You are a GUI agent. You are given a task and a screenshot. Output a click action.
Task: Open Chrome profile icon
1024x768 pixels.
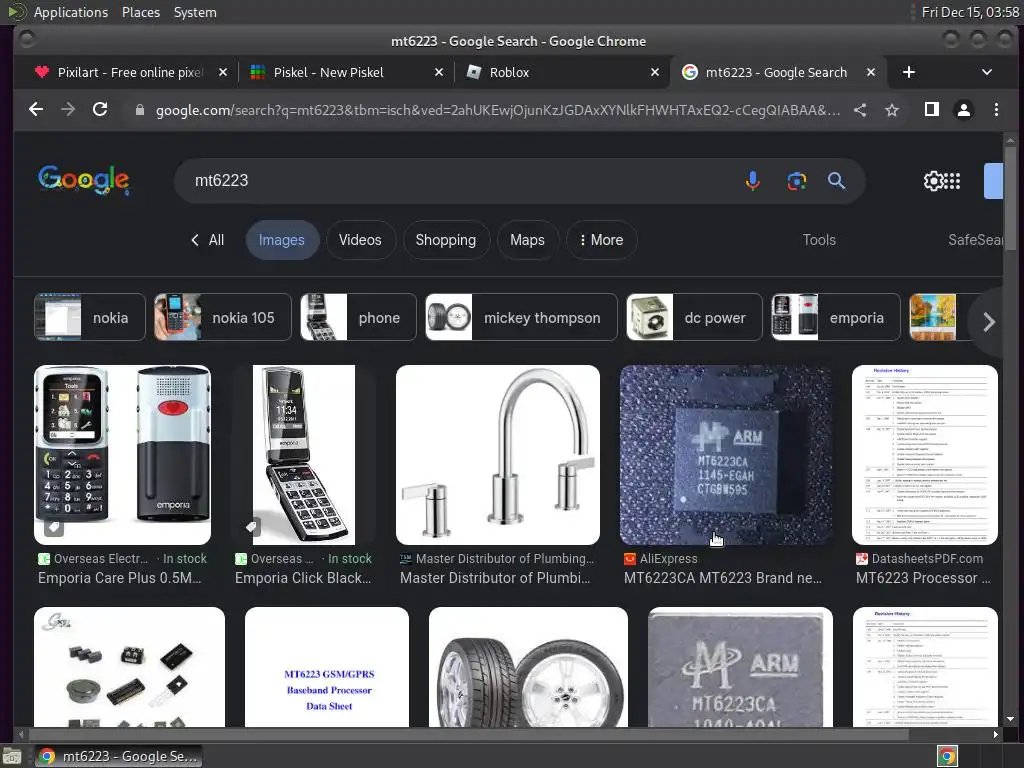coord(964,110)
